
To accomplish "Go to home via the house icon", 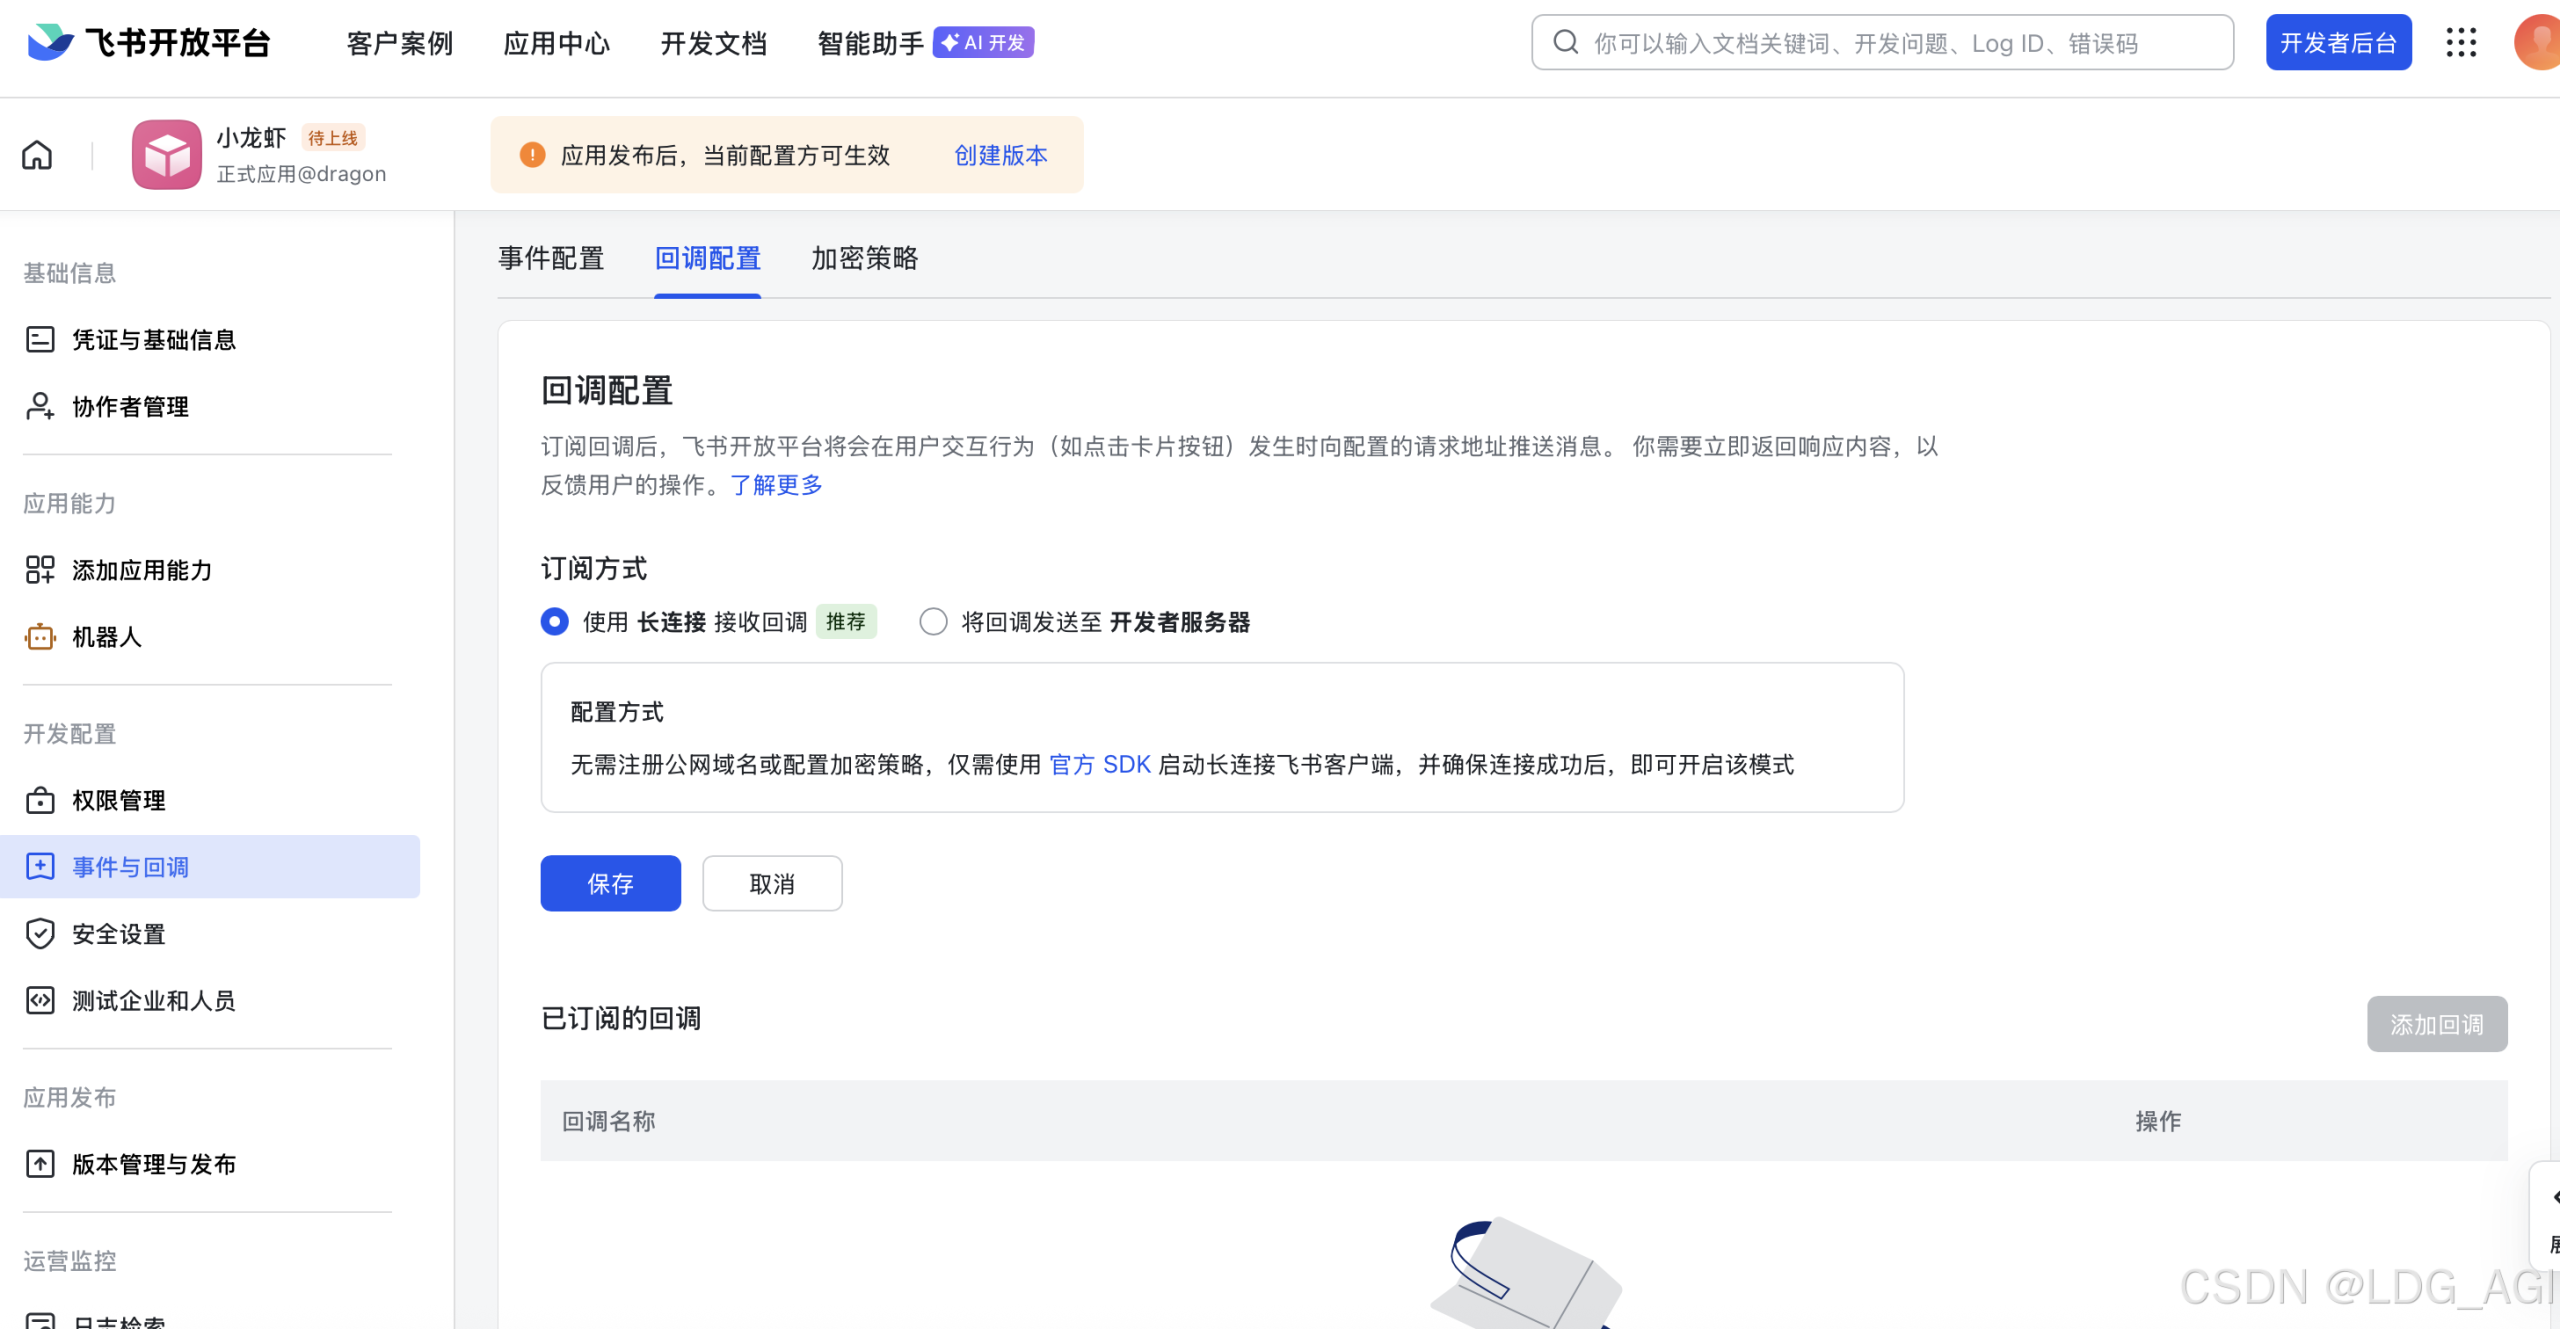I will (36, 155).
